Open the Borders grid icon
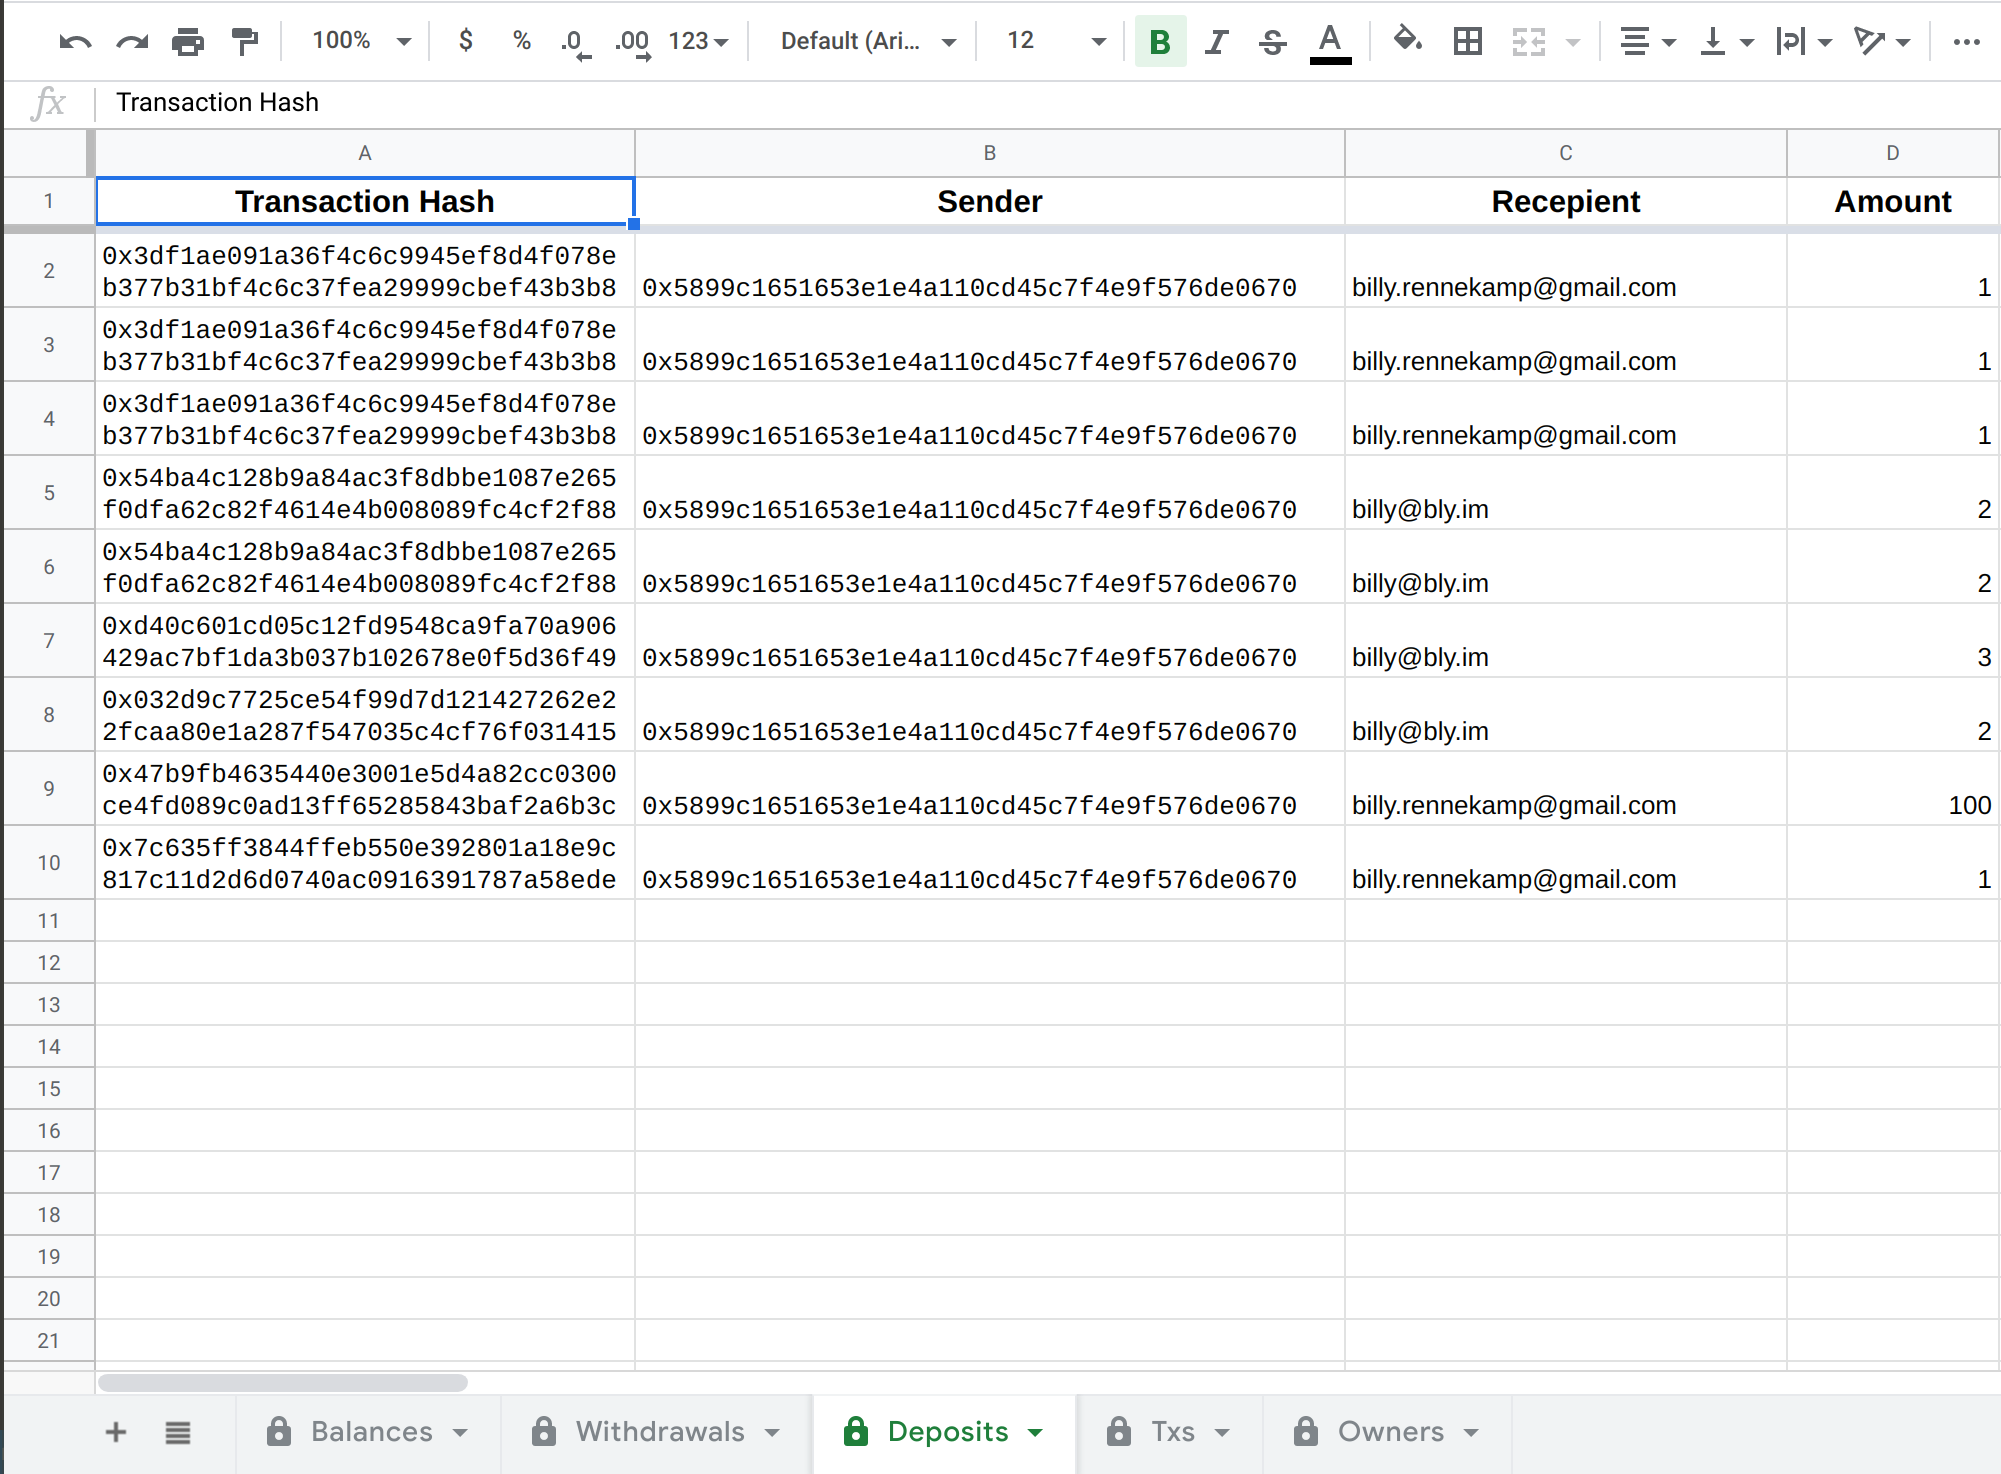2001x1474 pixels. (x=1467, y=41)
